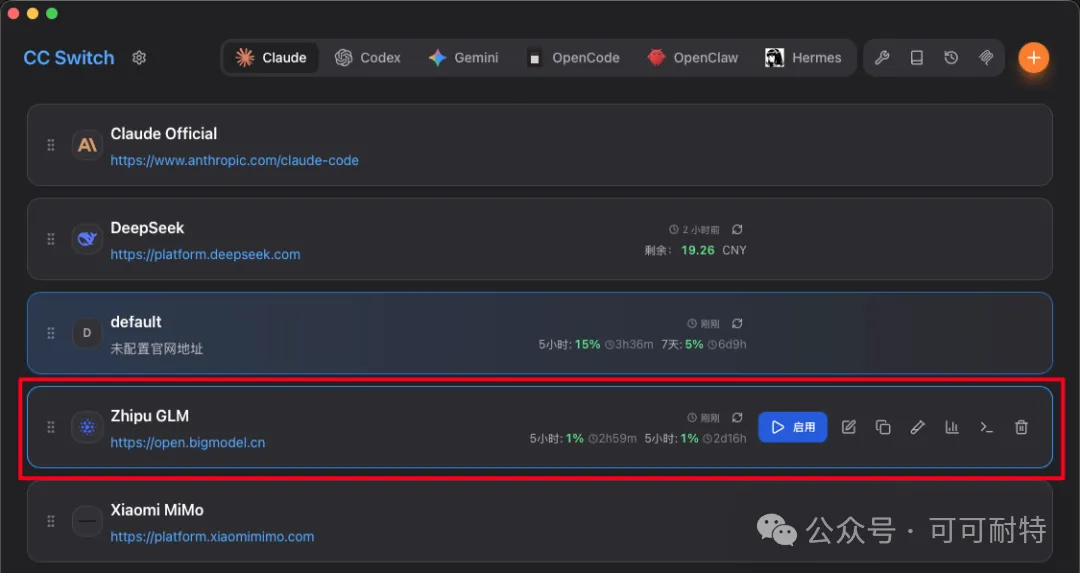Switch to the Gemini tab
The image size is (1080, 573).
pos(464,58)
